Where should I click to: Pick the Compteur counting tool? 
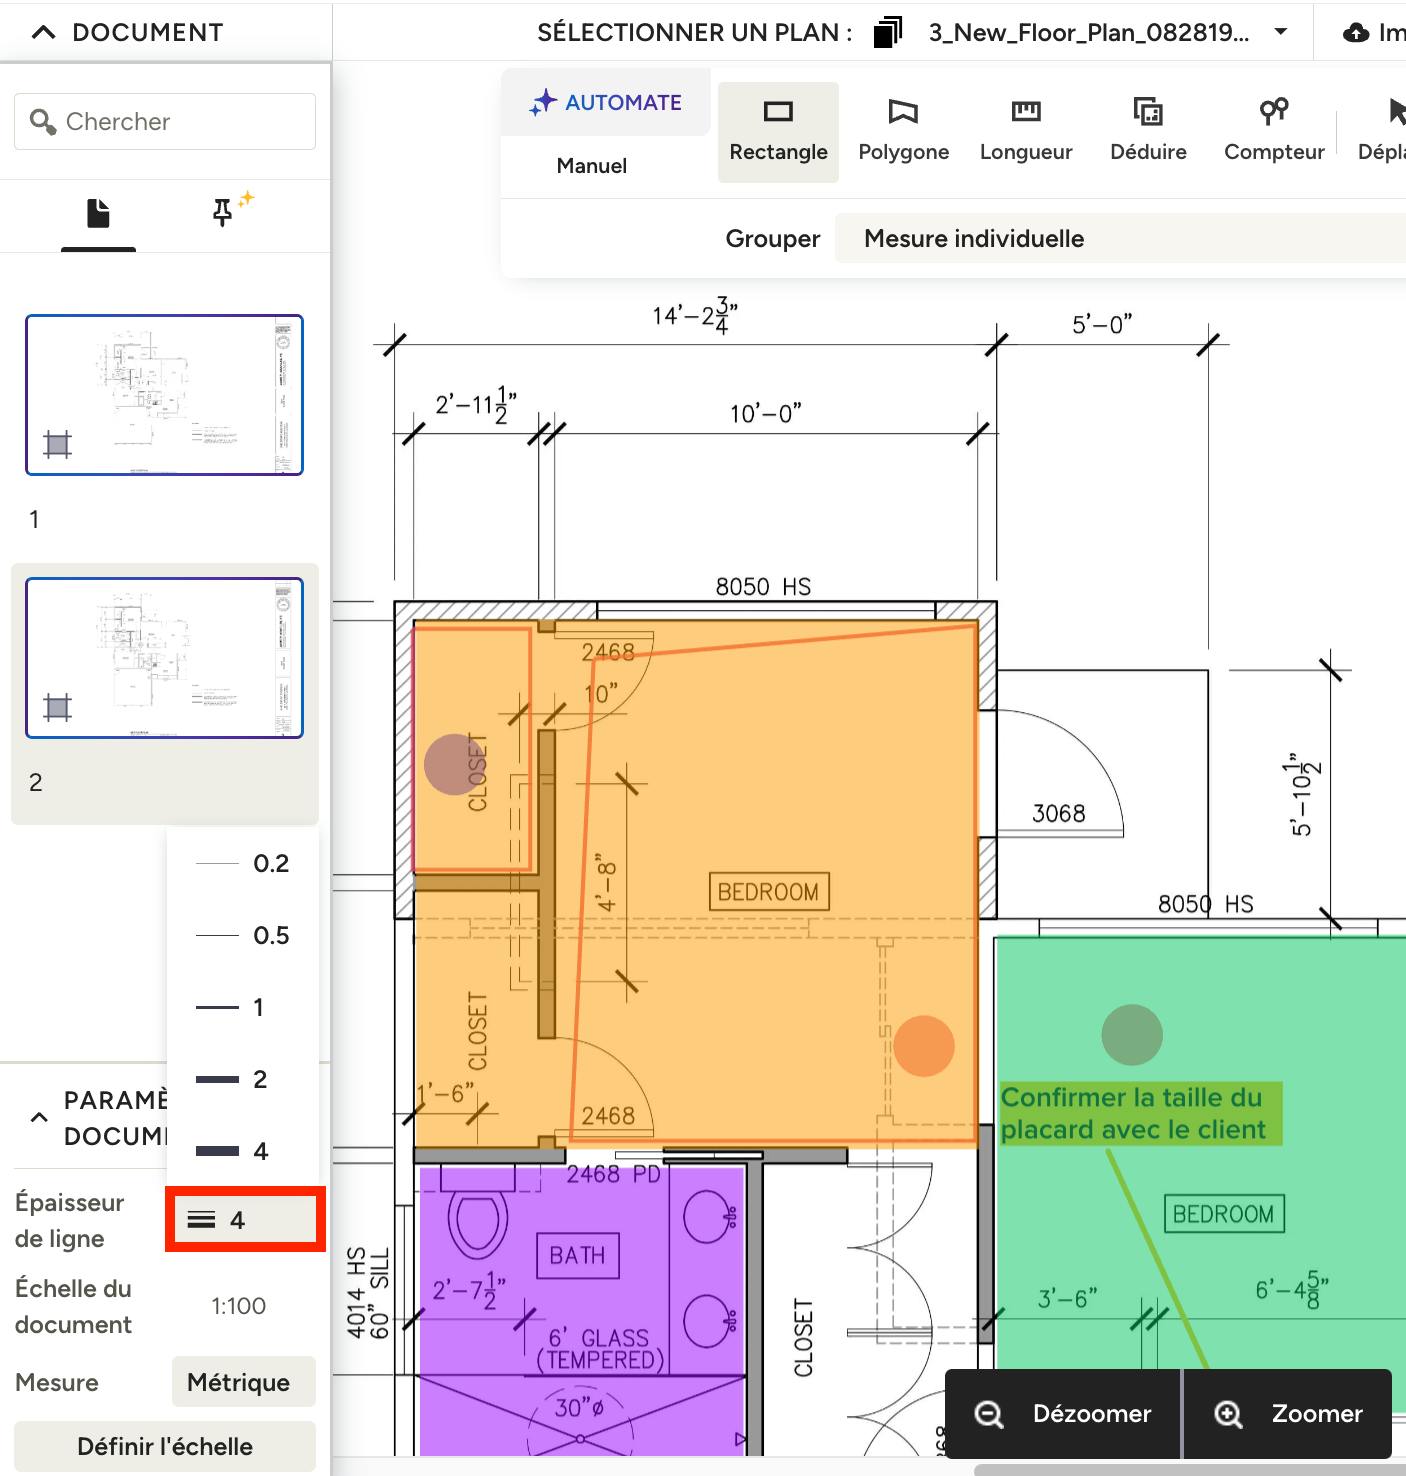pos(1273,131)
